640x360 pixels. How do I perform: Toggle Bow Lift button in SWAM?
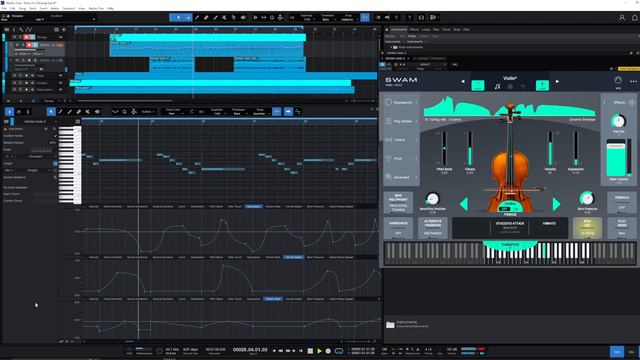(x=587, y=228)
